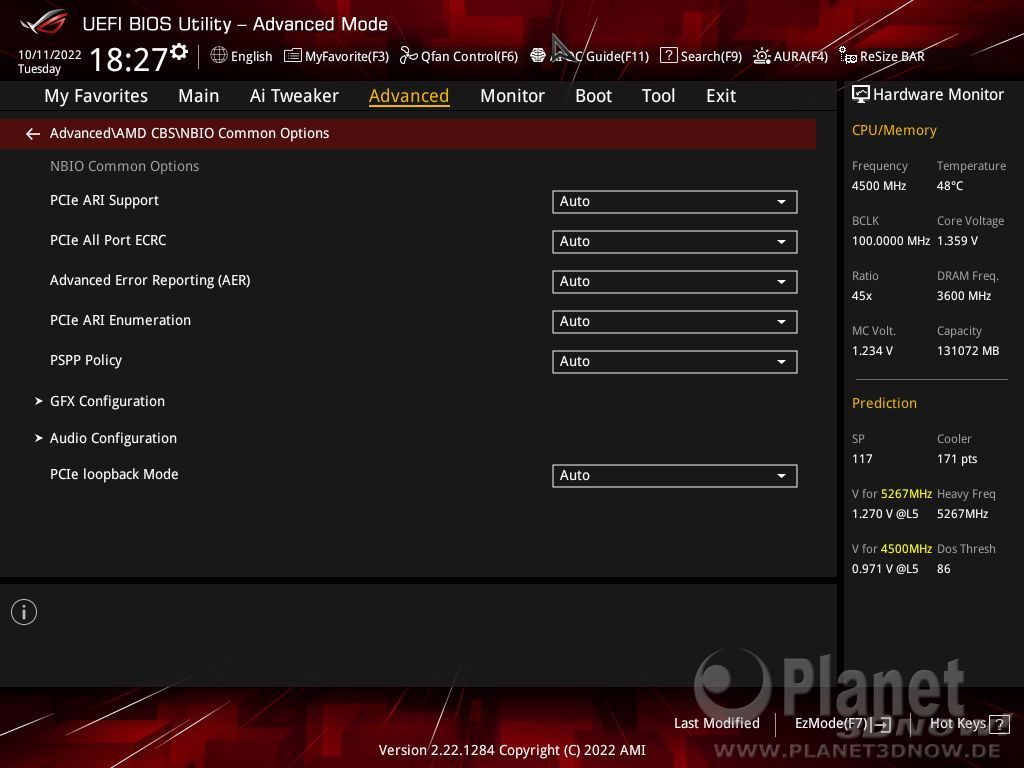
Task: Click the MyFavorite list icon
Action: (293, 56)
